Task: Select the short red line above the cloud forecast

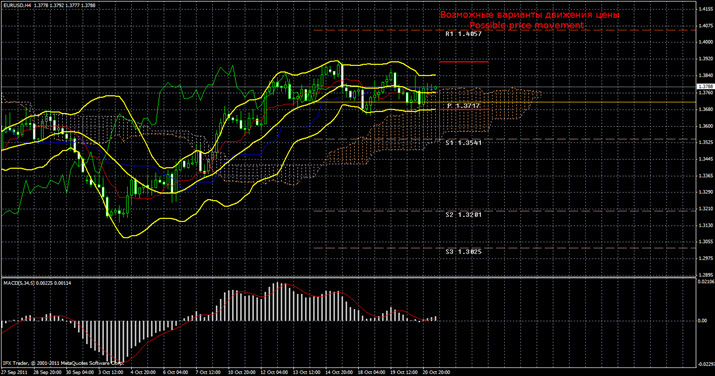Action: coord(464,62)
